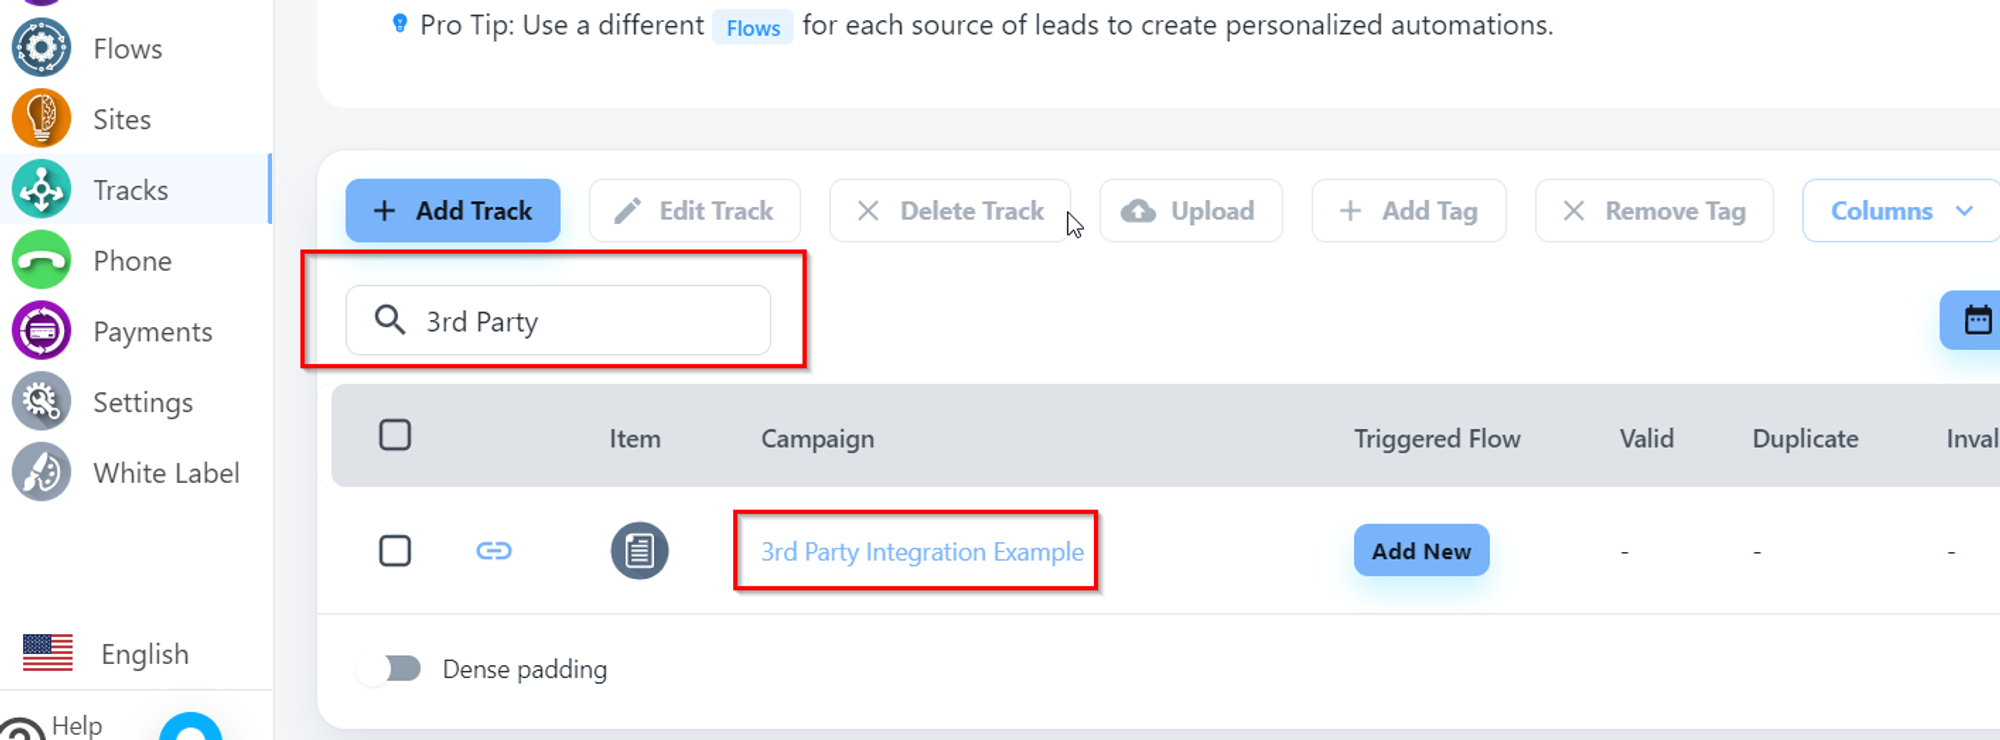This screenshot has height=740, width=2000.
Task: Follow the Flows link in Pro Tip
Action: (753, 27)
